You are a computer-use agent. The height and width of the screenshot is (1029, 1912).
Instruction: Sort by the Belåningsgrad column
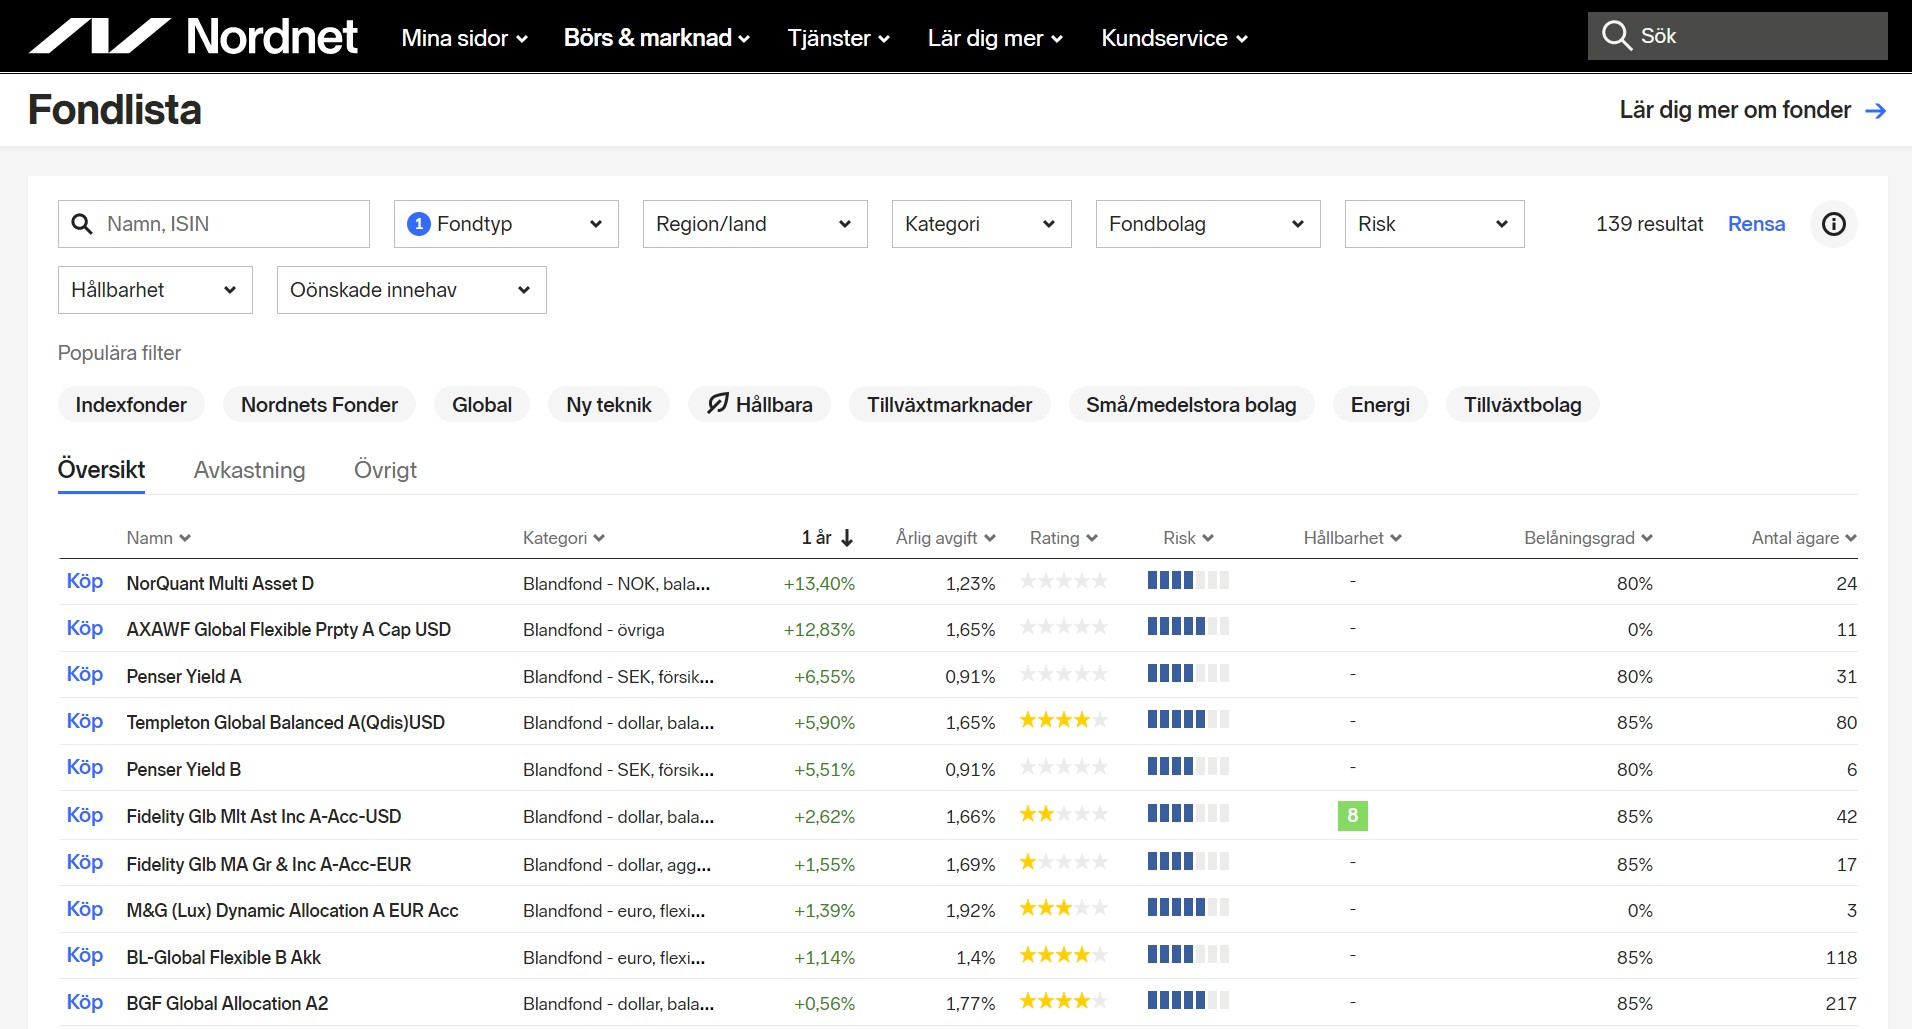(1588, 538)
